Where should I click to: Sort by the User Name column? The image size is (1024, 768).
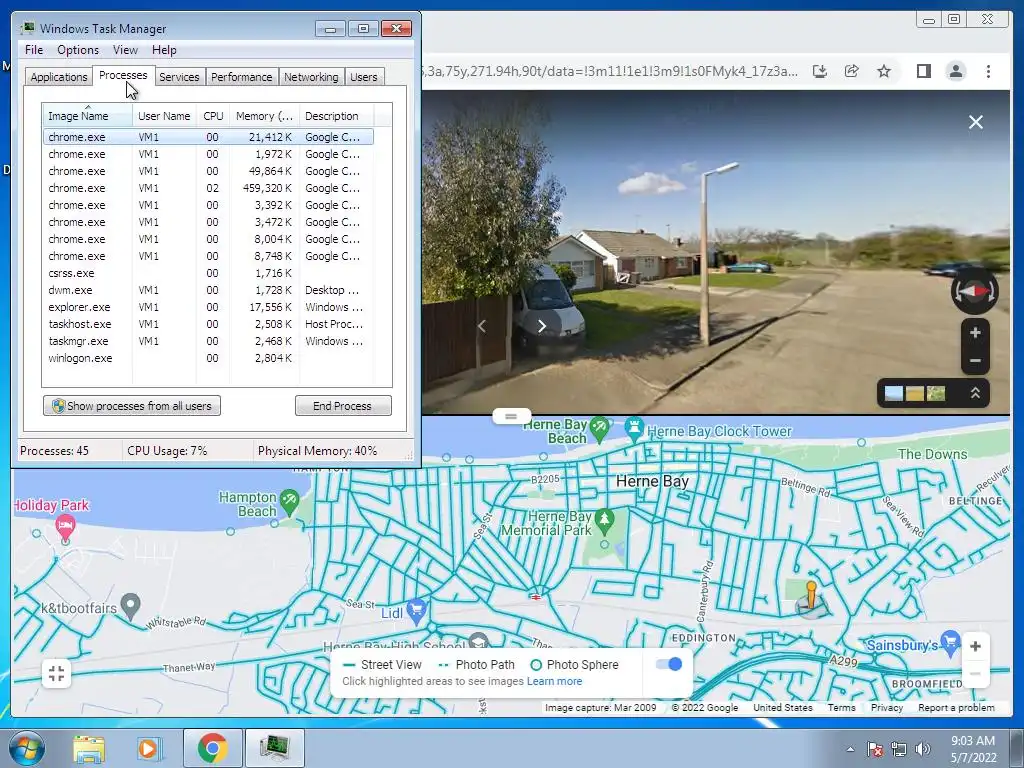point(165,116)
